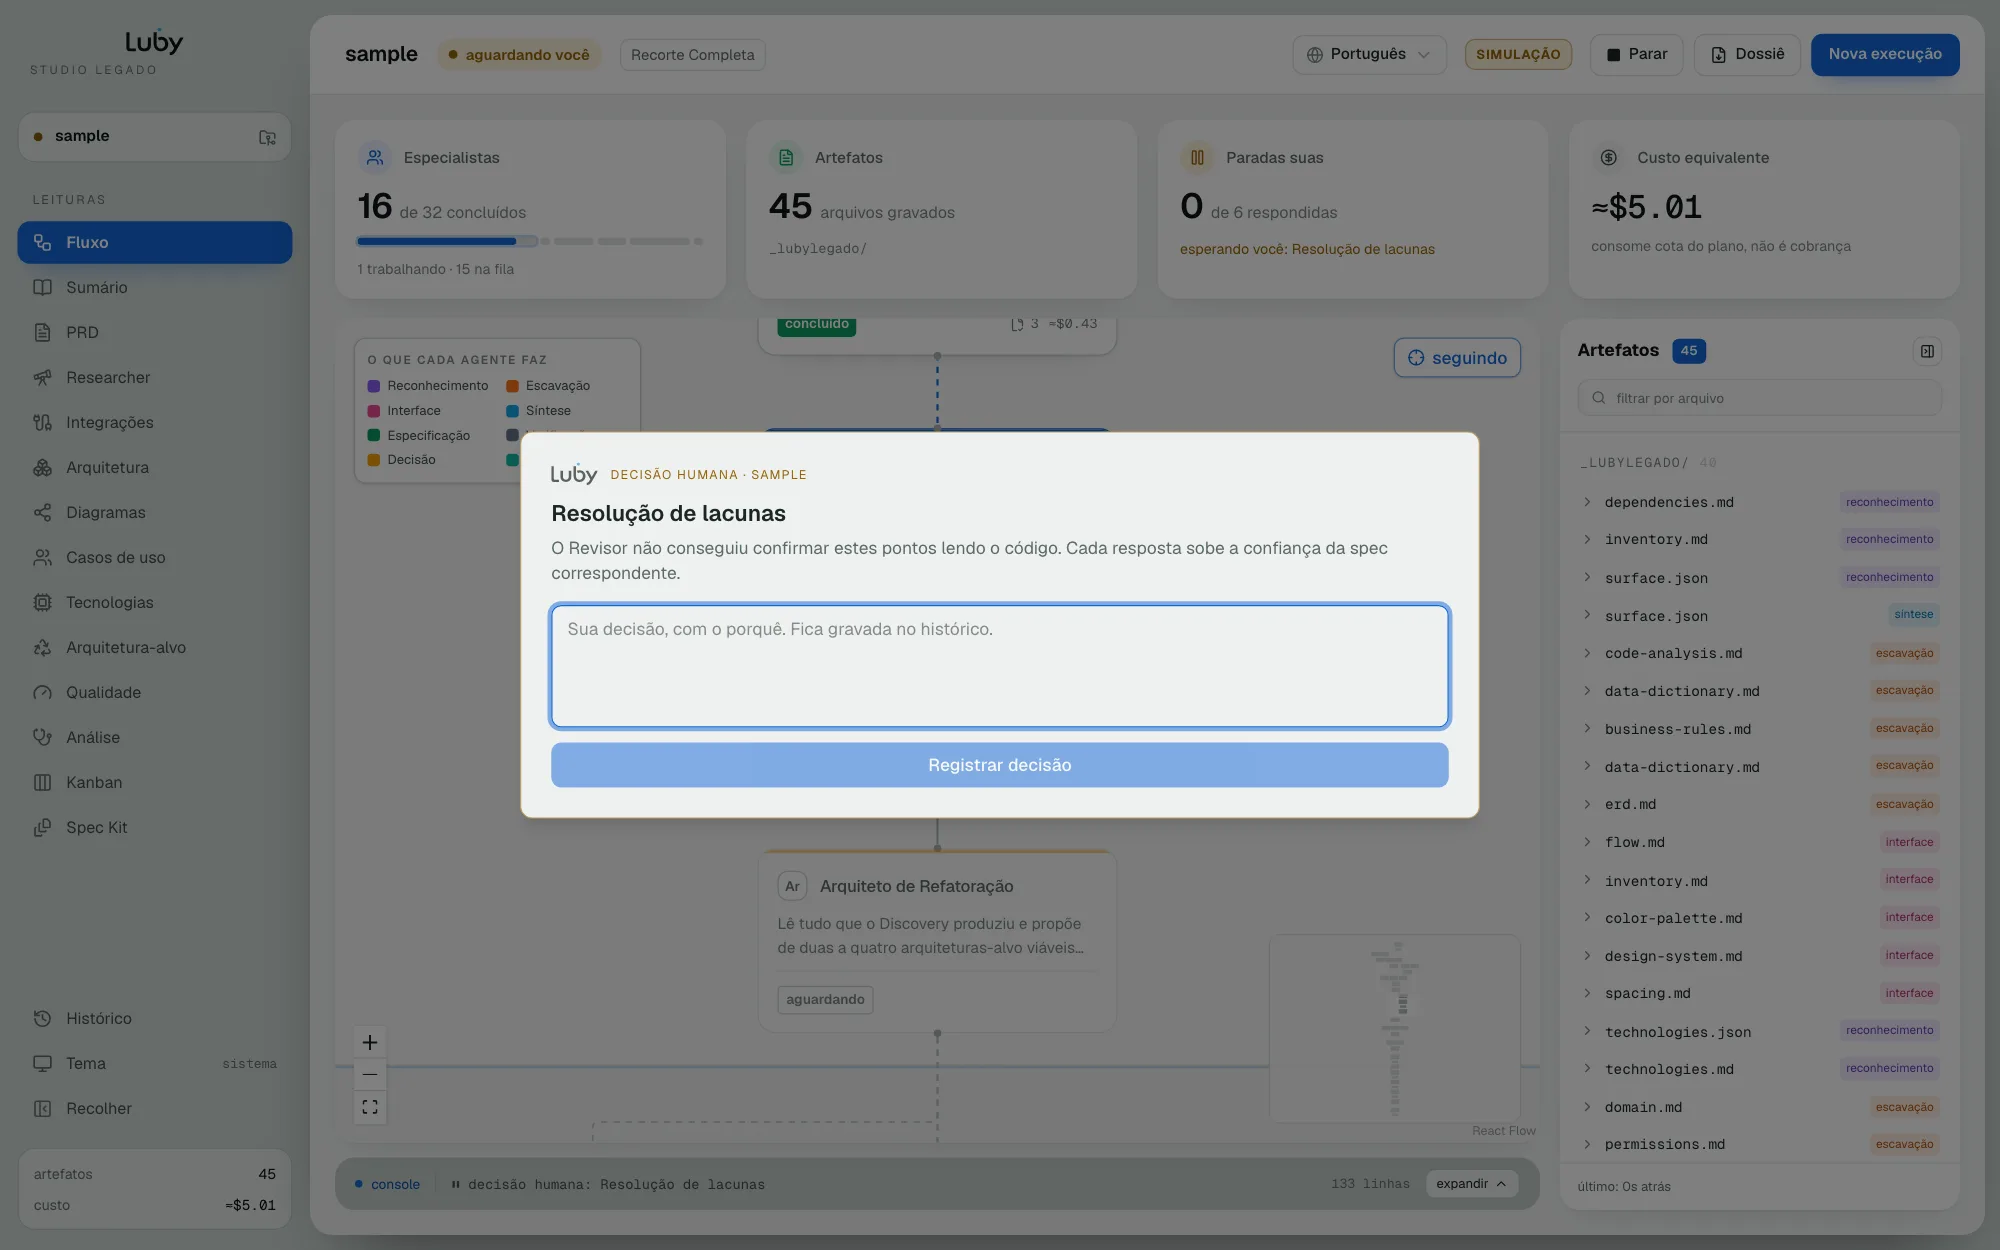
Task: Click the Custo equivalente dollar icon
Action: click(x=1608, y=157)
